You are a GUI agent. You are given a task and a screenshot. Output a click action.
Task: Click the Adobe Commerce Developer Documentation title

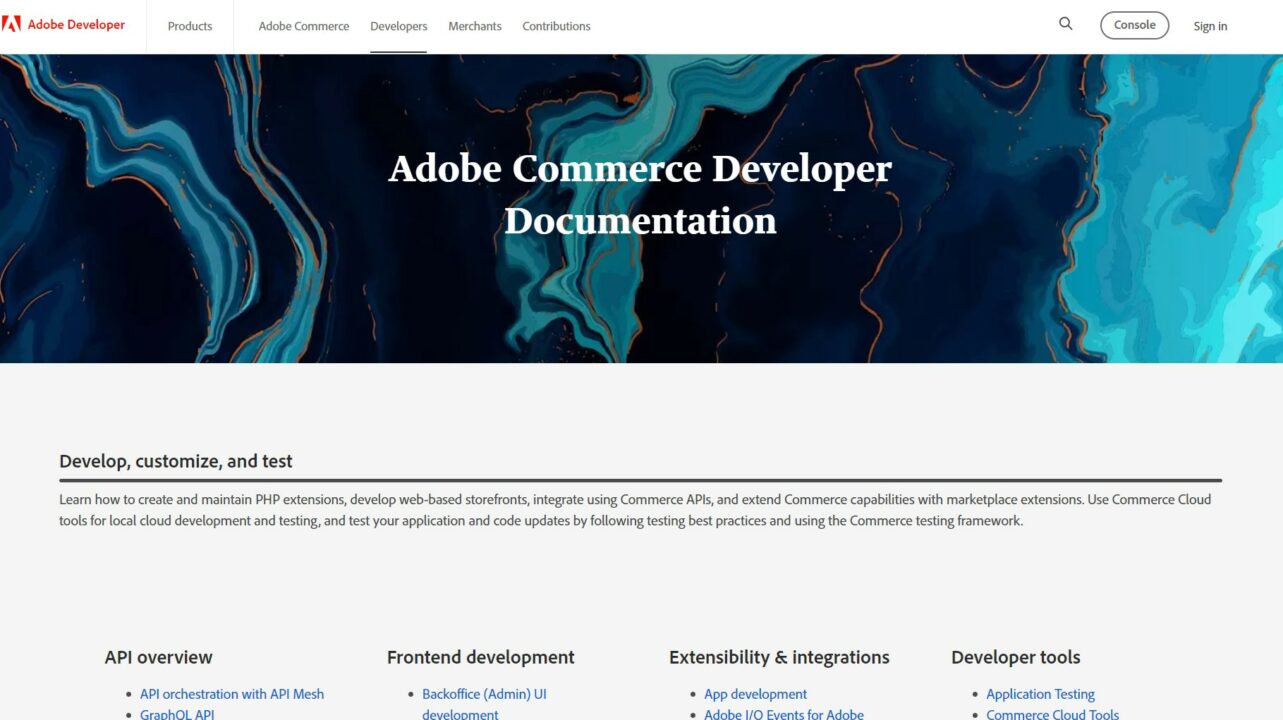[x=640, y=194]
